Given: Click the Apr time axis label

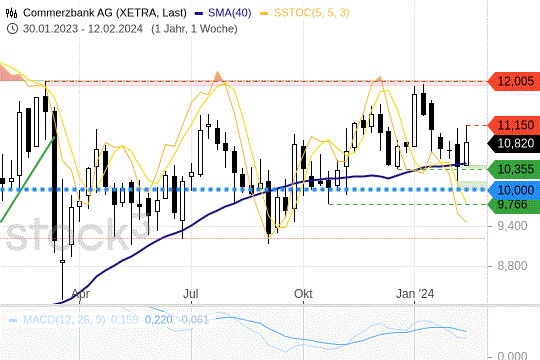Looking at the screenshot, I should 80,294.
